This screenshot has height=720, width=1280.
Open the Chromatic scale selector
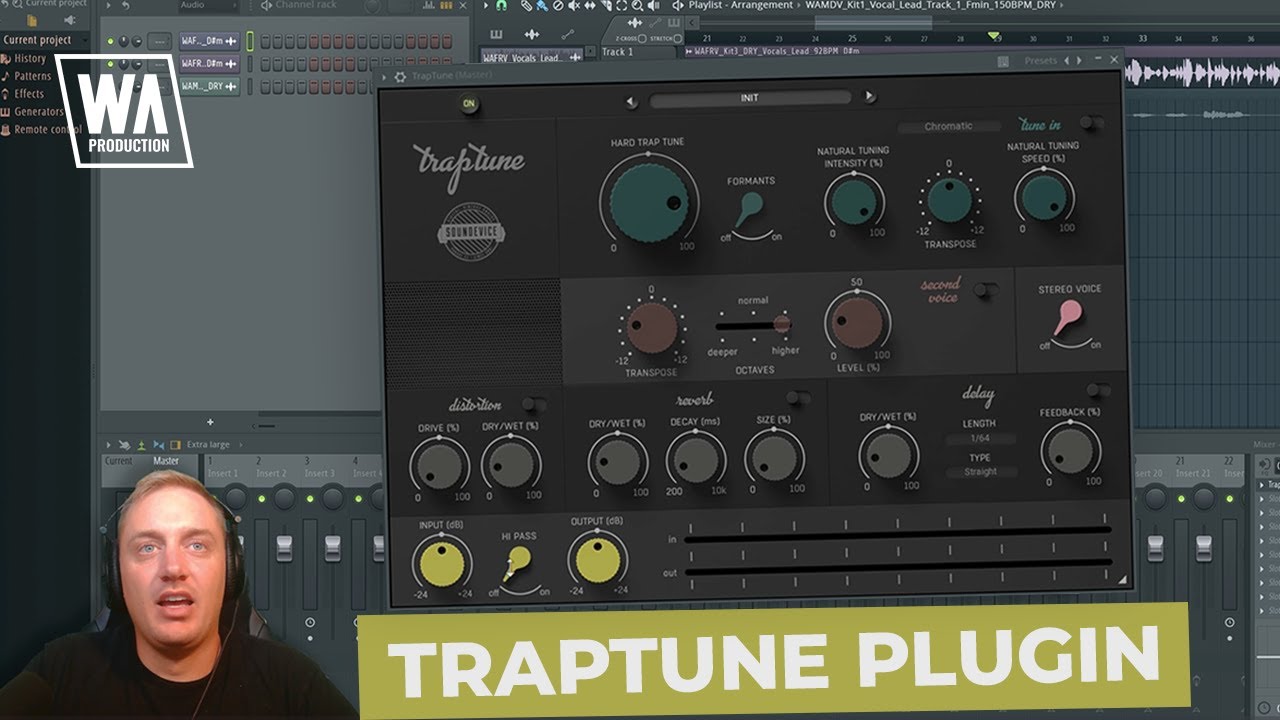tap(948, 126)
